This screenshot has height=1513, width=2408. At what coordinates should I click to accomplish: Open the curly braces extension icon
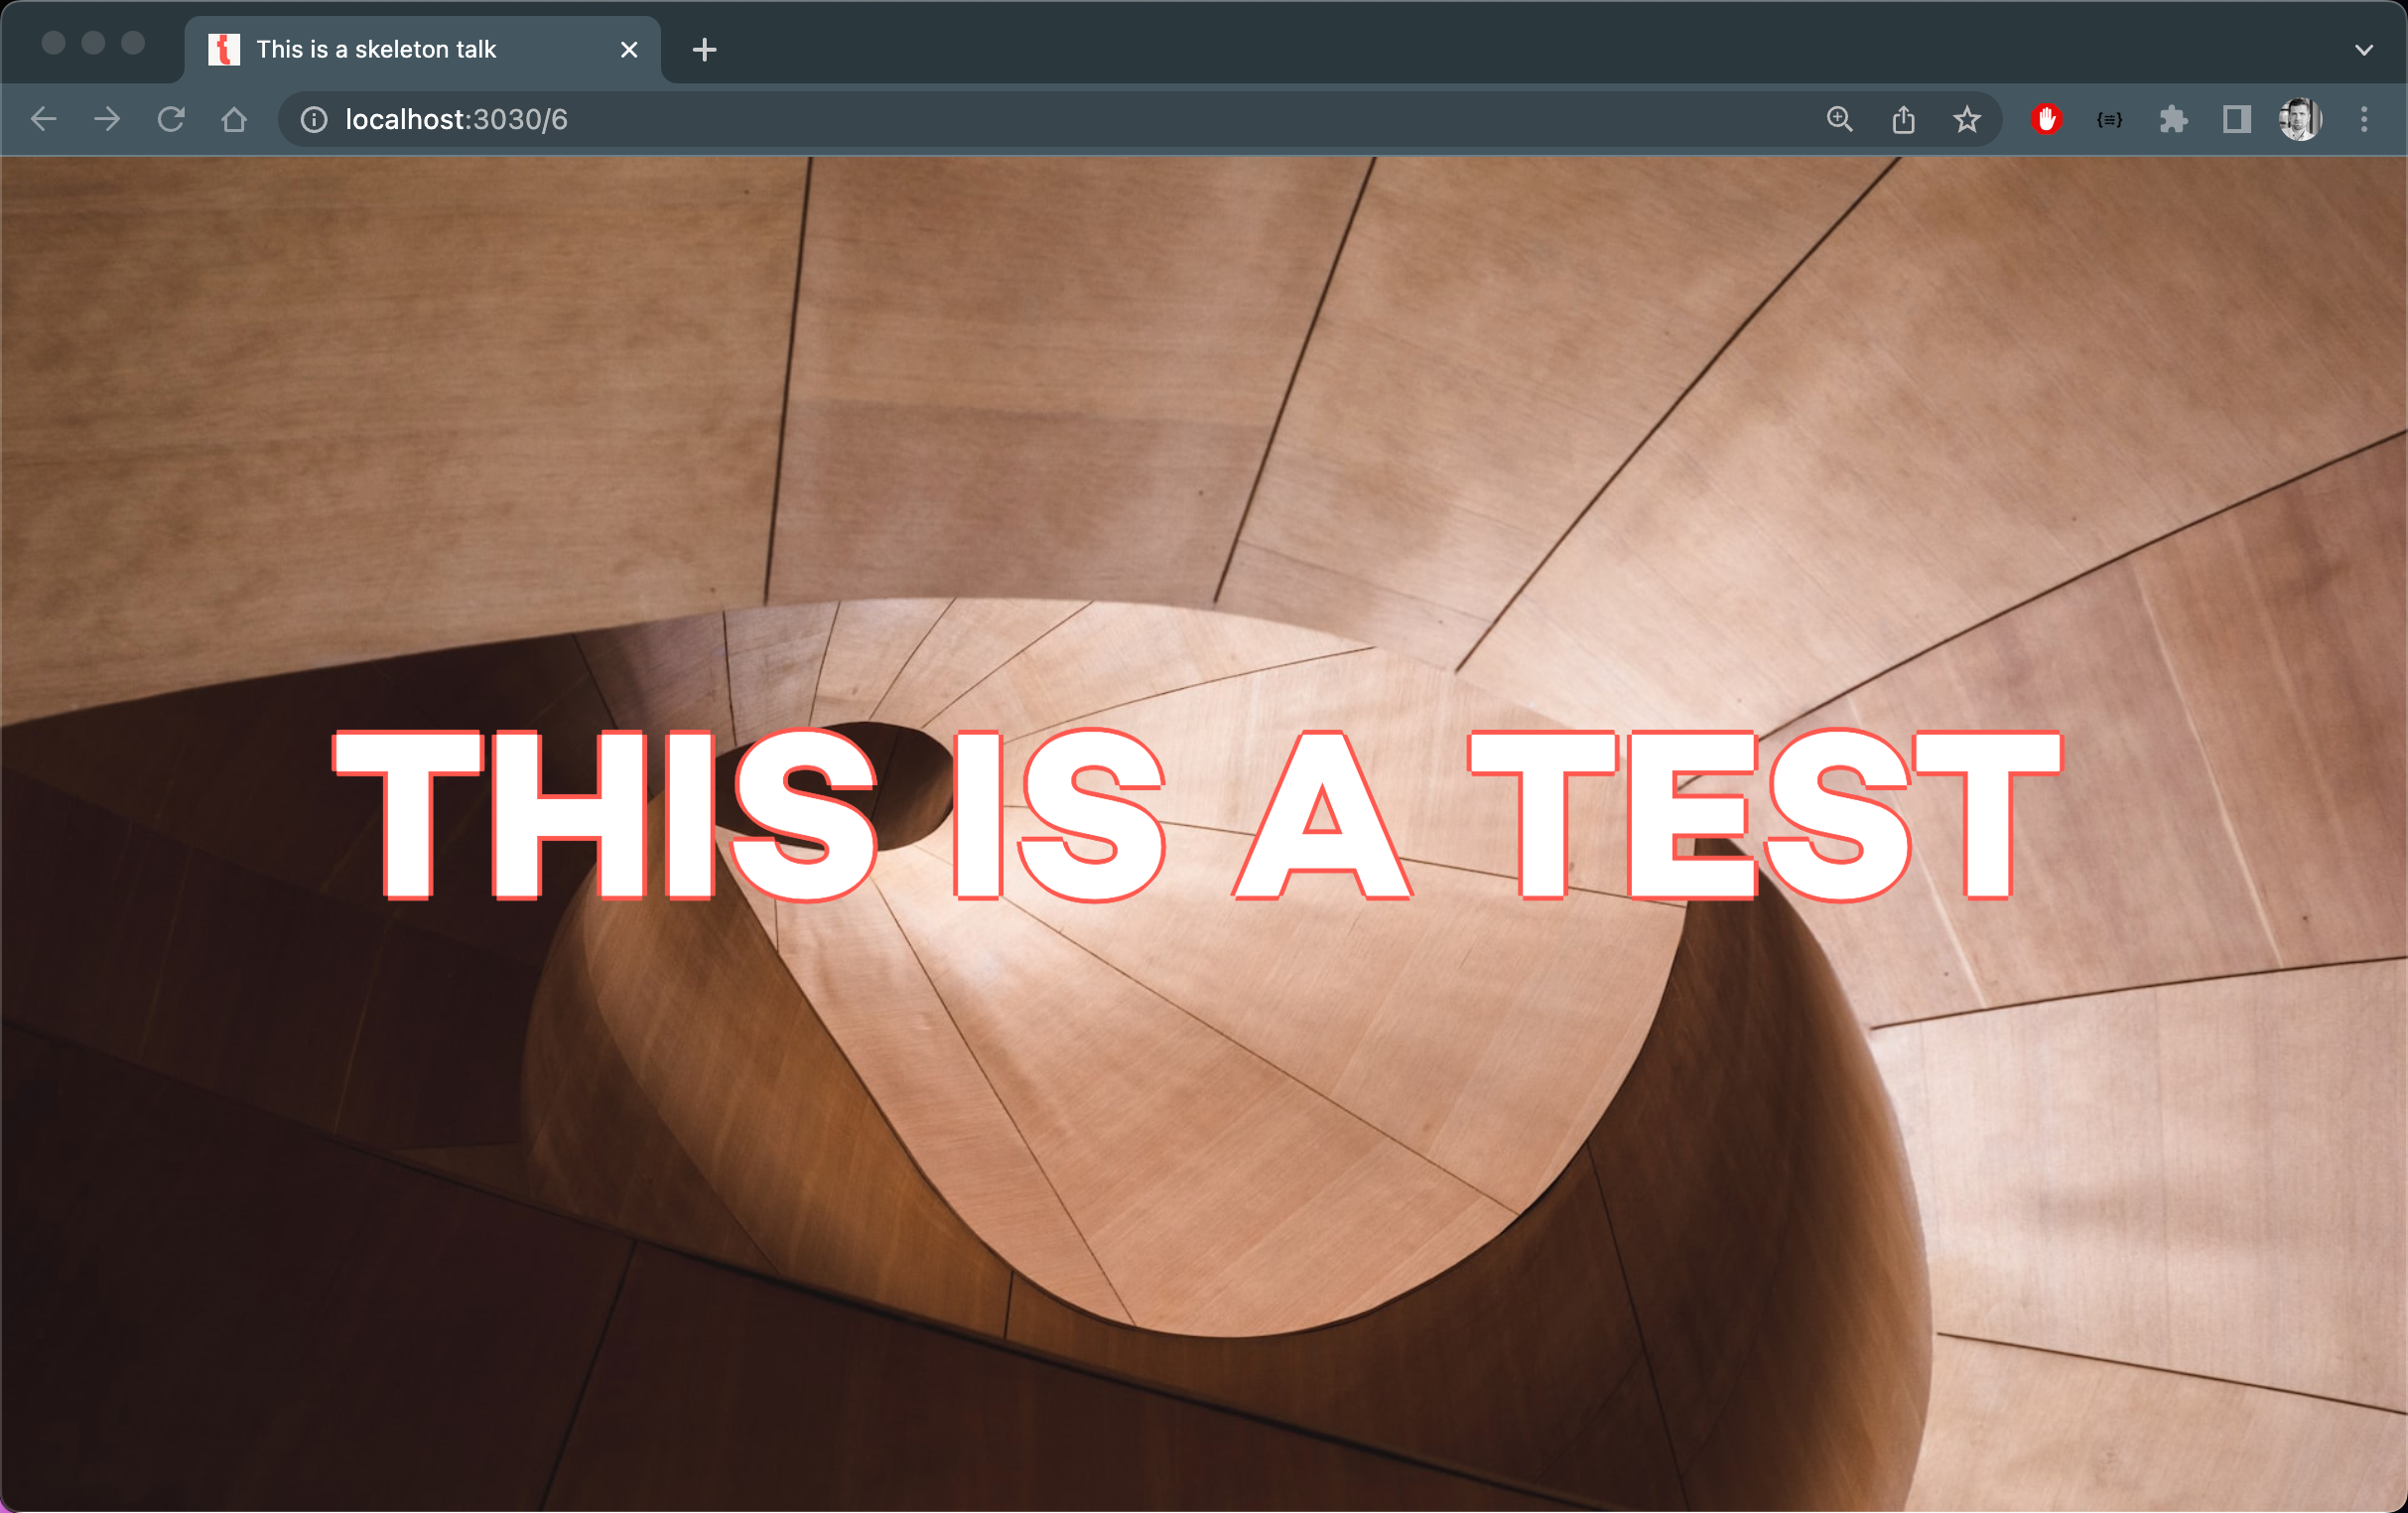[x=2109, y=120]
